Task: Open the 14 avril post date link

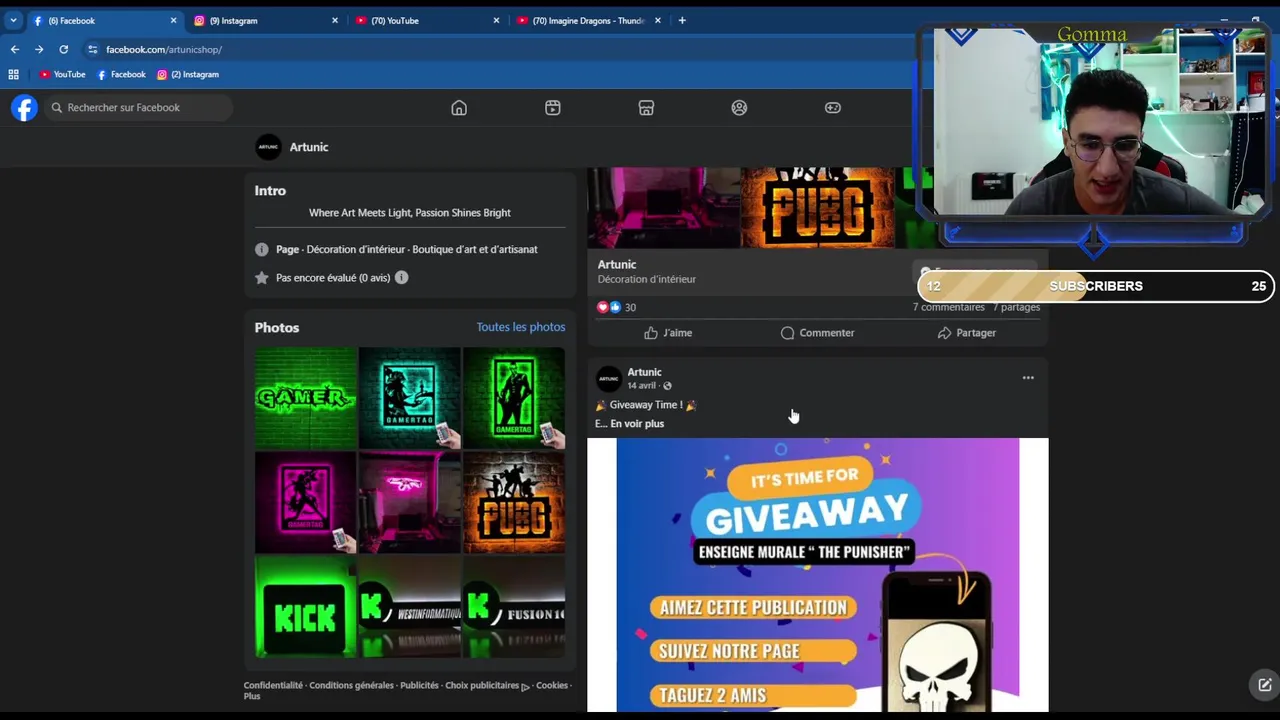Action: [x=641, y=386]
